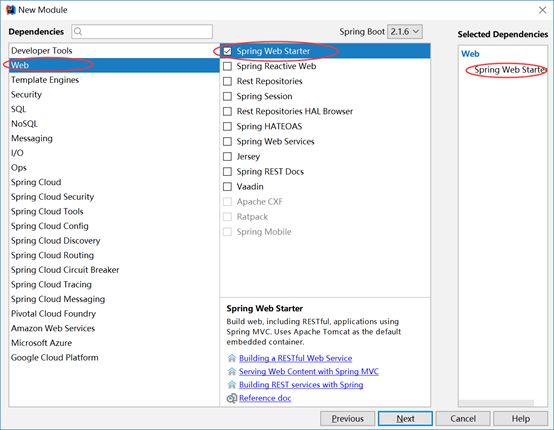The height and width of the screenshot is (430, 554).
Task: Select Amazon Web Services category
Action: pyautogui.click(x=114, y=329)
